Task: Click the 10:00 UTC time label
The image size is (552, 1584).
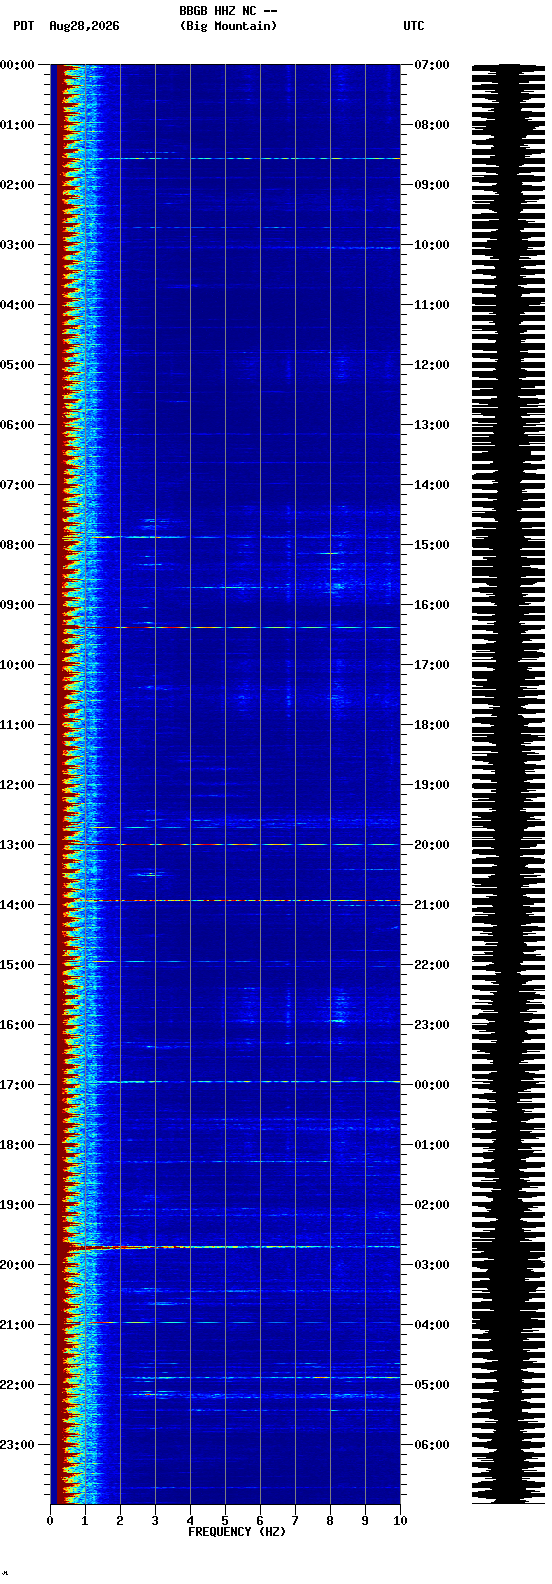Action: (431, 245)
